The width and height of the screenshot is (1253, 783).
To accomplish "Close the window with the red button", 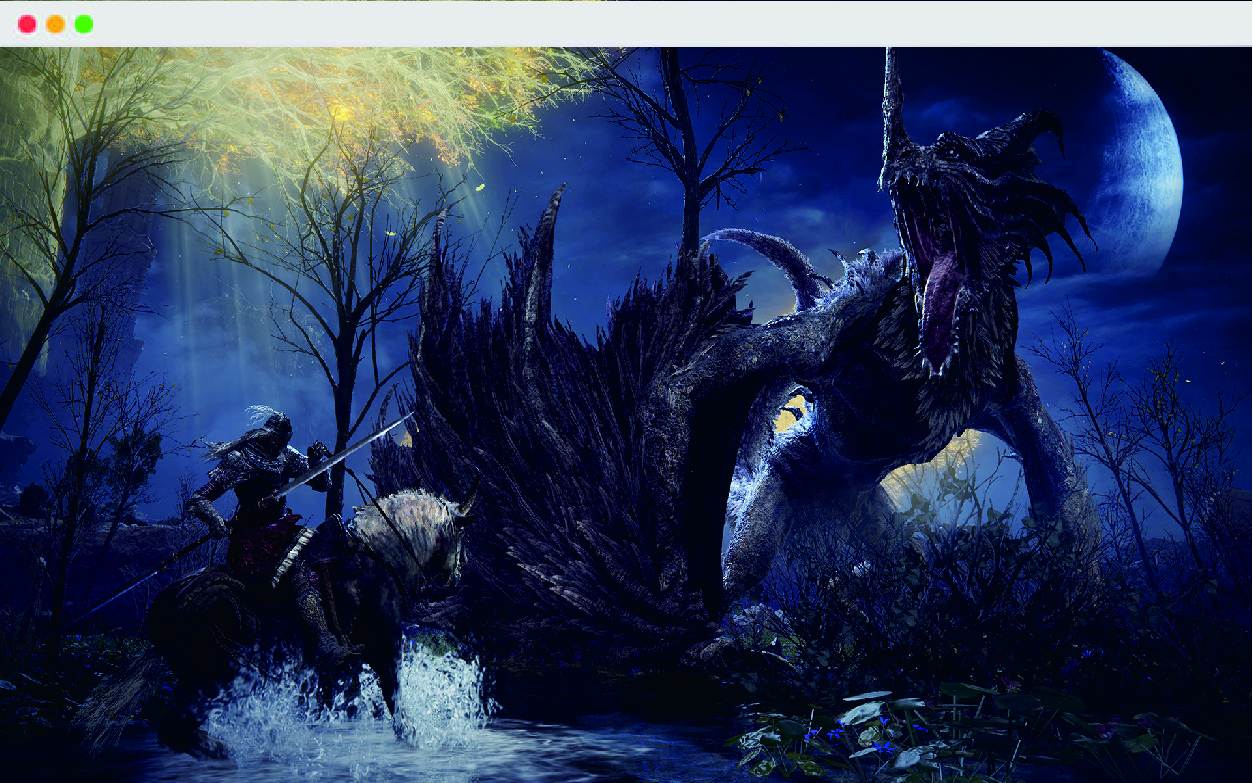I will click(x=27, y=24).
